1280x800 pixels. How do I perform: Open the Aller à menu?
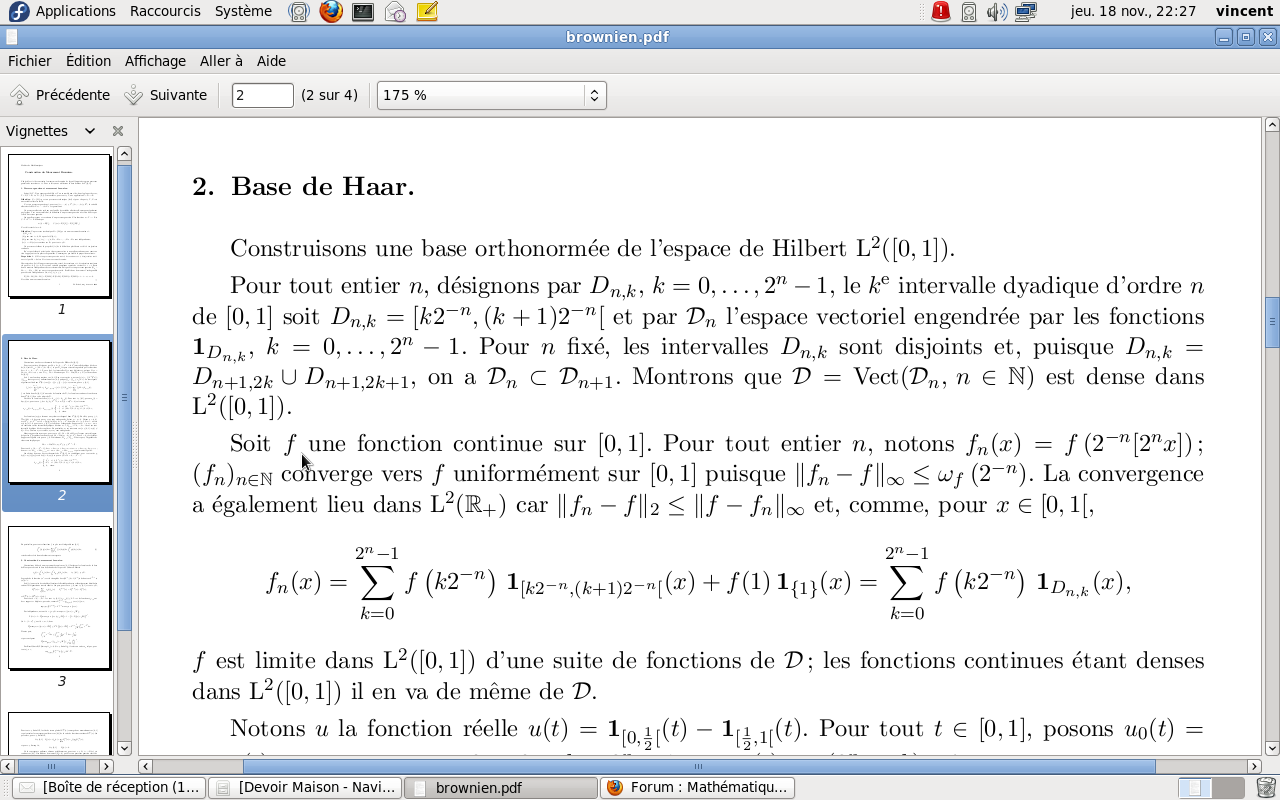click(x=221, y=61)
